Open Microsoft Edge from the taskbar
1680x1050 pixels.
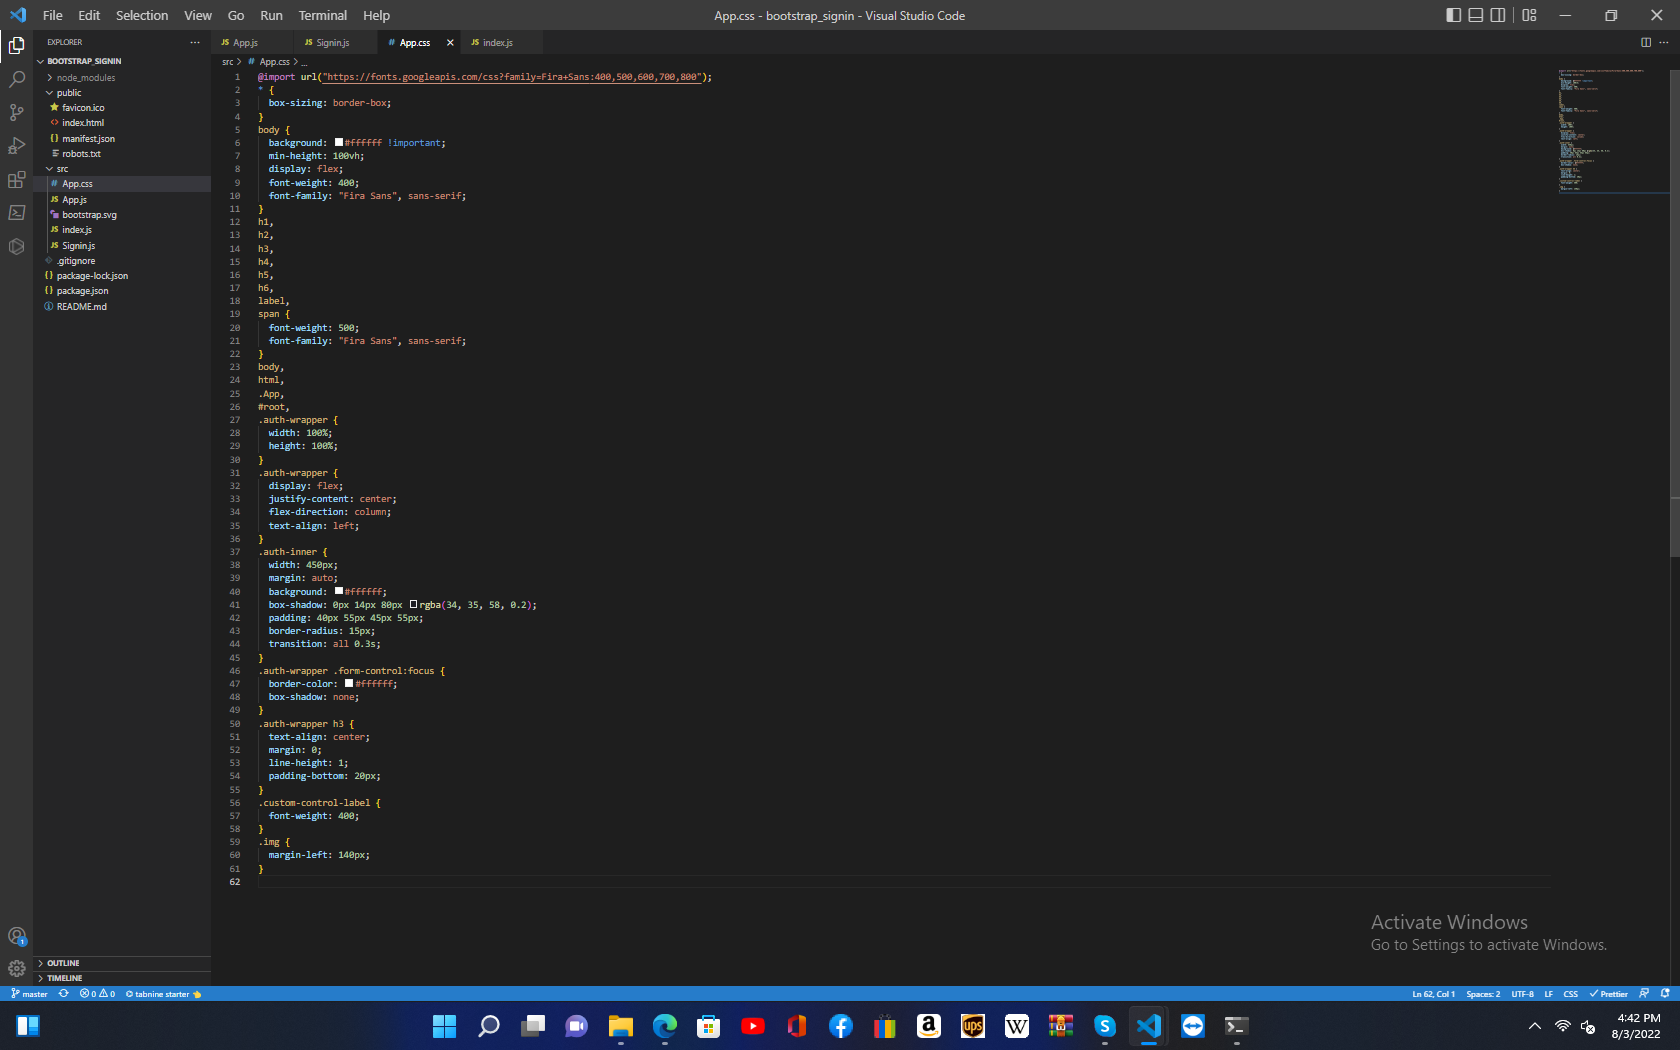point(663,1026)
